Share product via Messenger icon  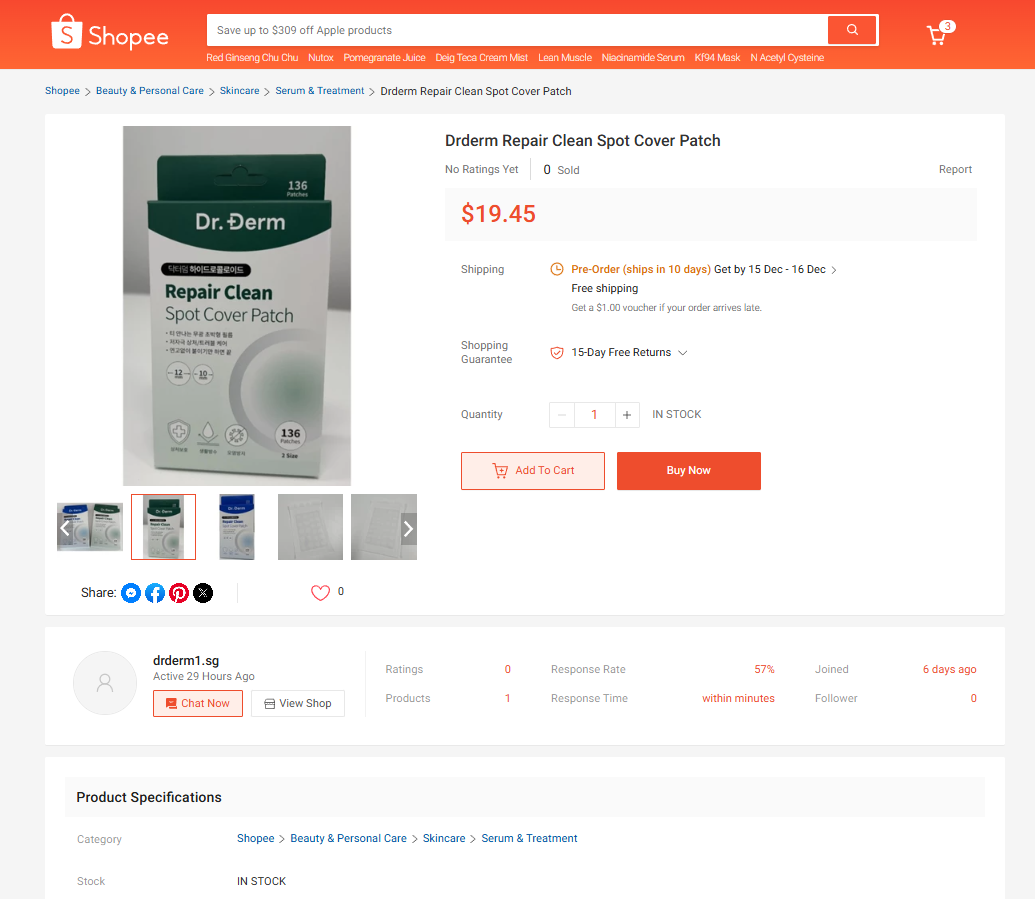click(131, 593)
